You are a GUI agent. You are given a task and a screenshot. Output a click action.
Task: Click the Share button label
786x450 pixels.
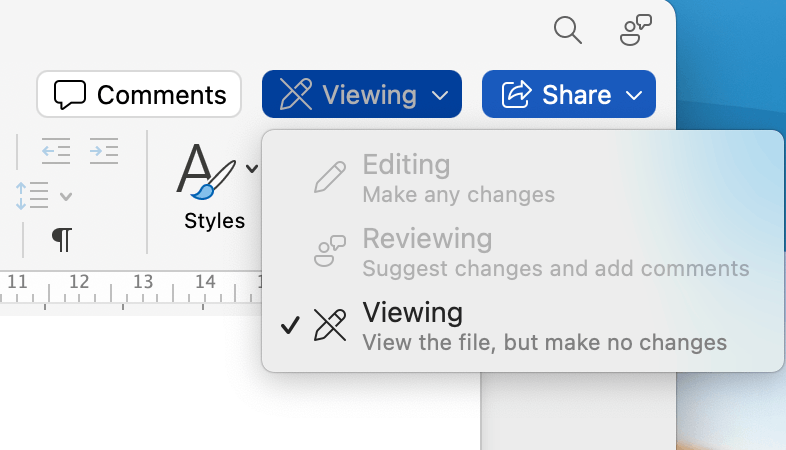tap(576, 95)
